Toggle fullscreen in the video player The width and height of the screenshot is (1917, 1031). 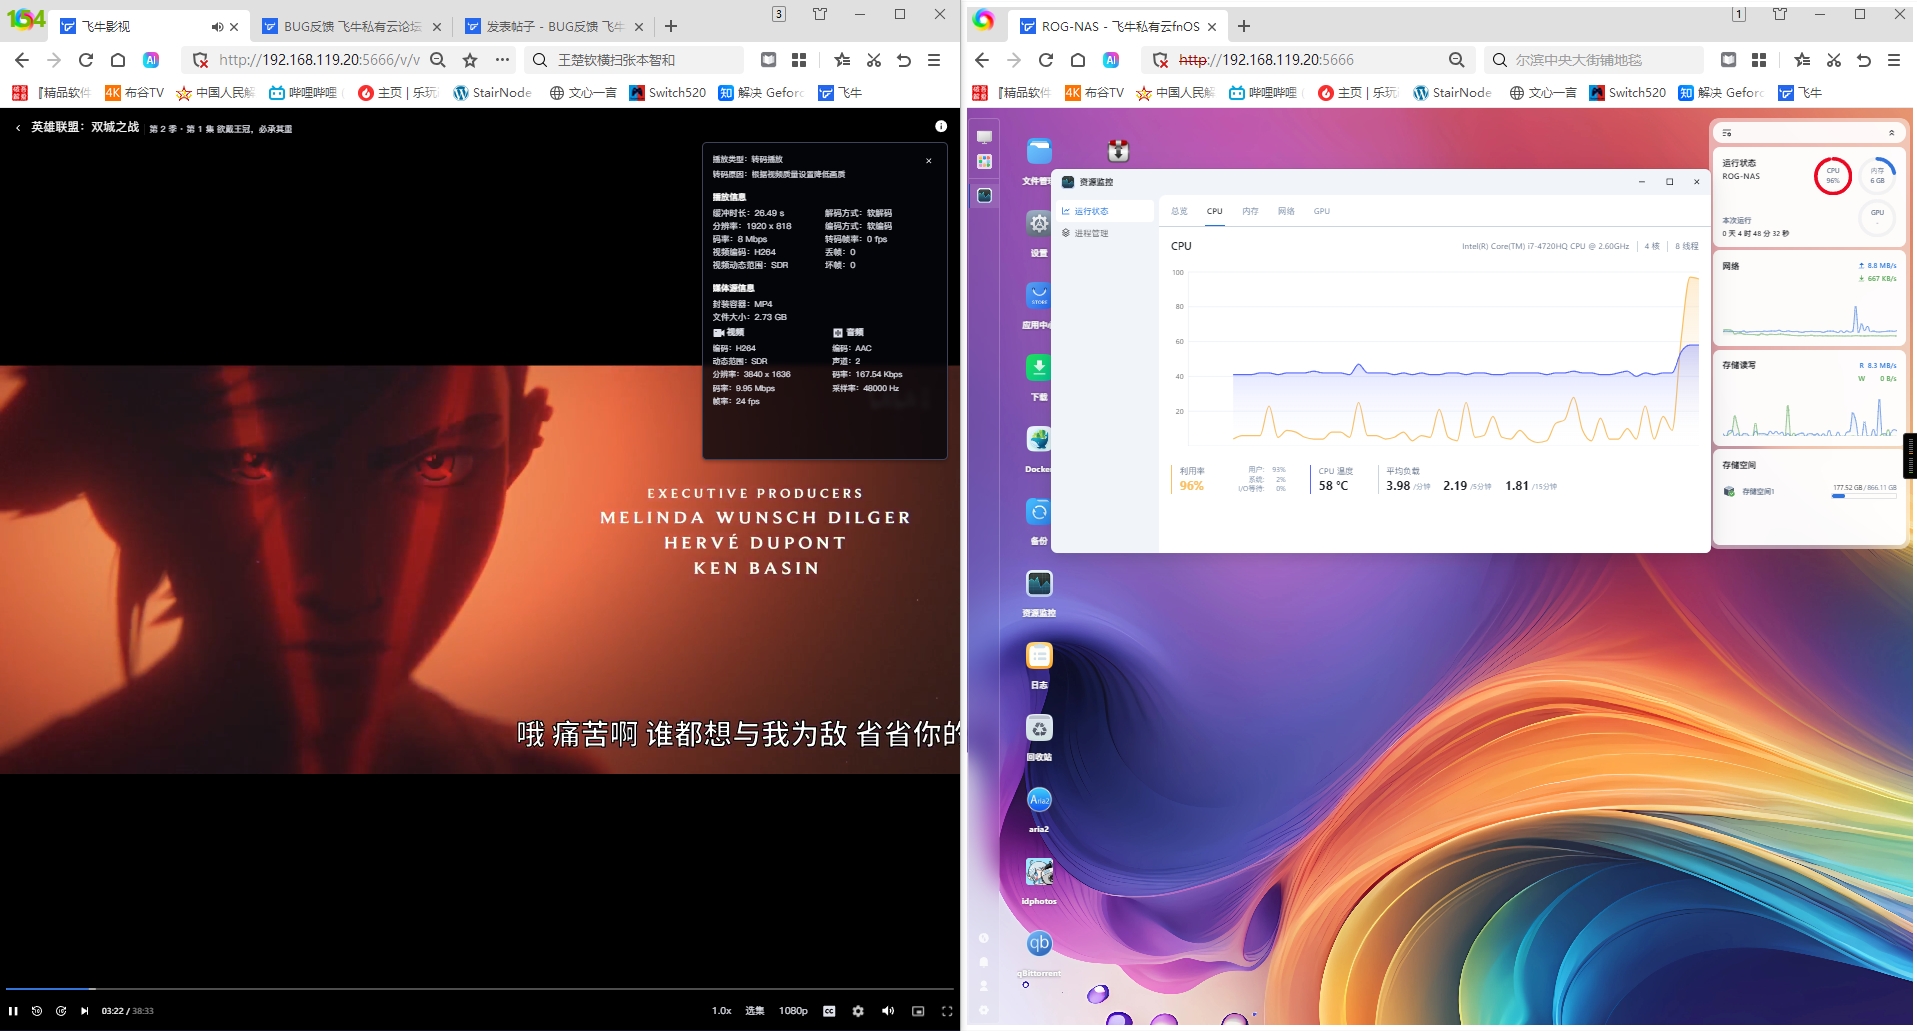tap(947, 1011)
